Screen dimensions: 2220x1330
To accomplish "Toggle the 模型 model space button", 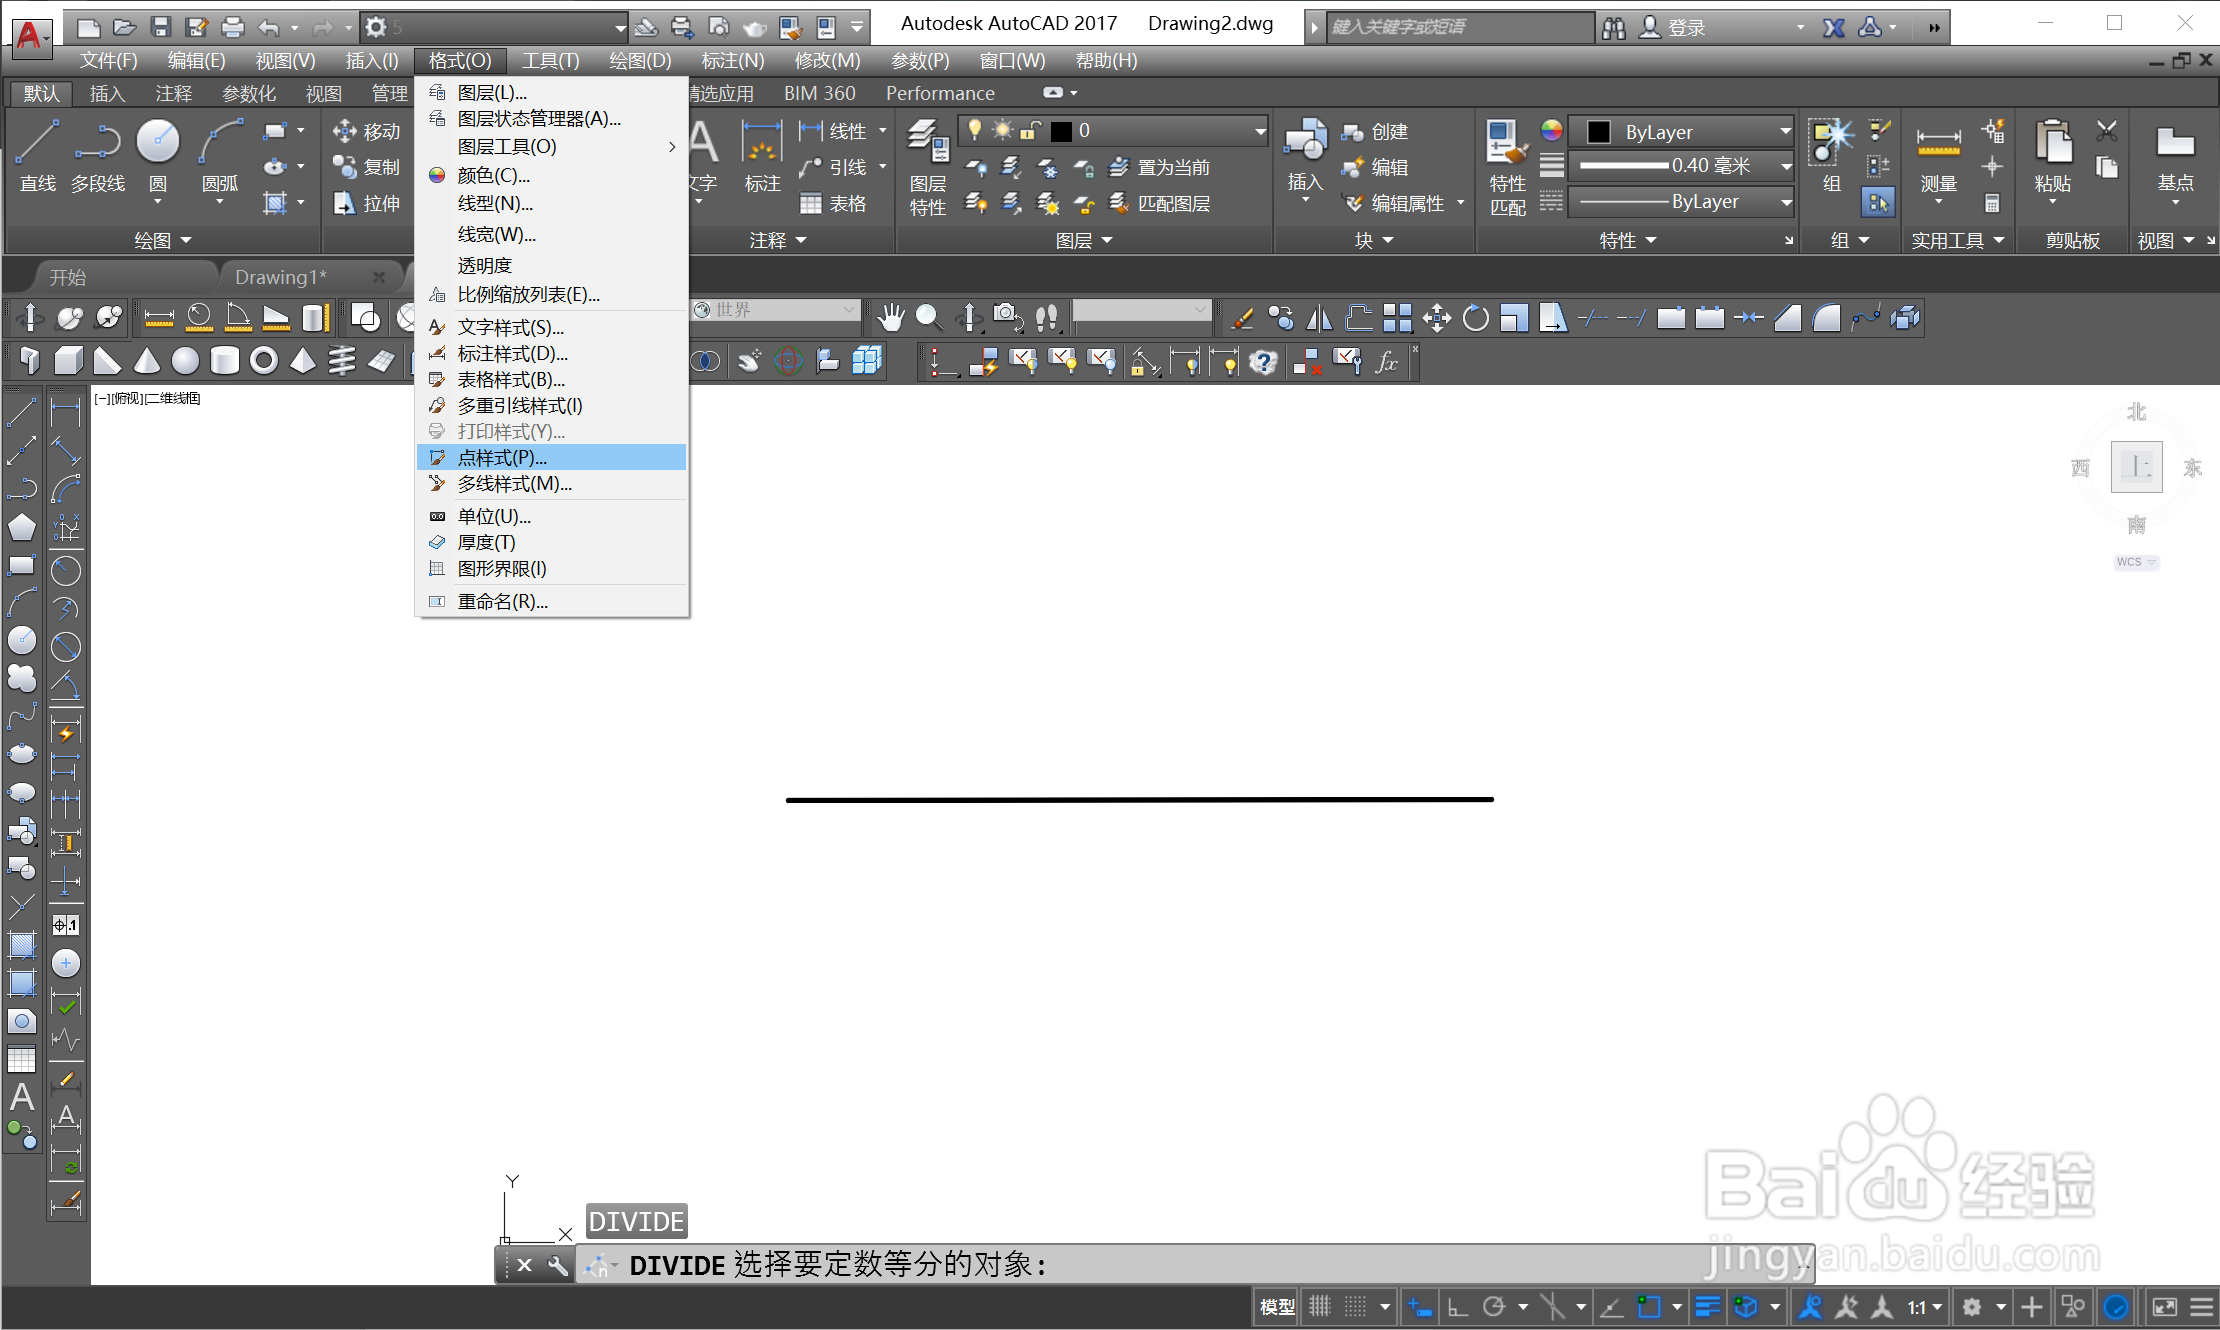I will pos(1277,1306).
